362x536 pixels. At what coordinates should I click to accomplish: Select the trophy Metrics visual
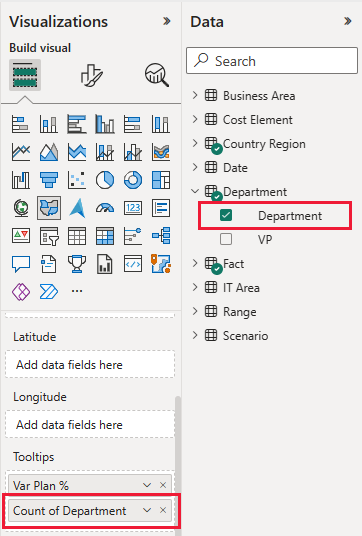77,264
